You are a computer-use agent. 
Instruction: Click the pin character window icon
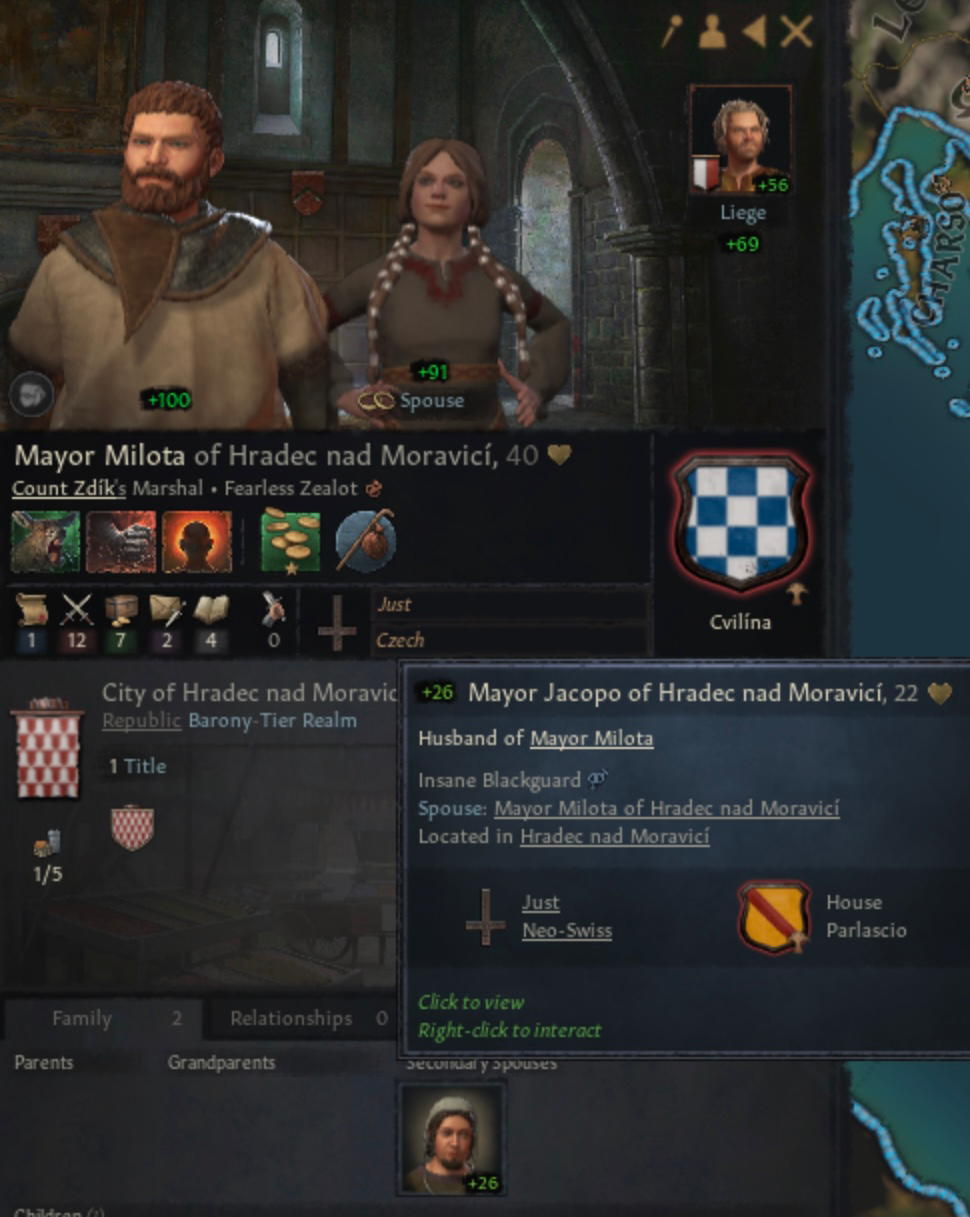tap(670, 32)
